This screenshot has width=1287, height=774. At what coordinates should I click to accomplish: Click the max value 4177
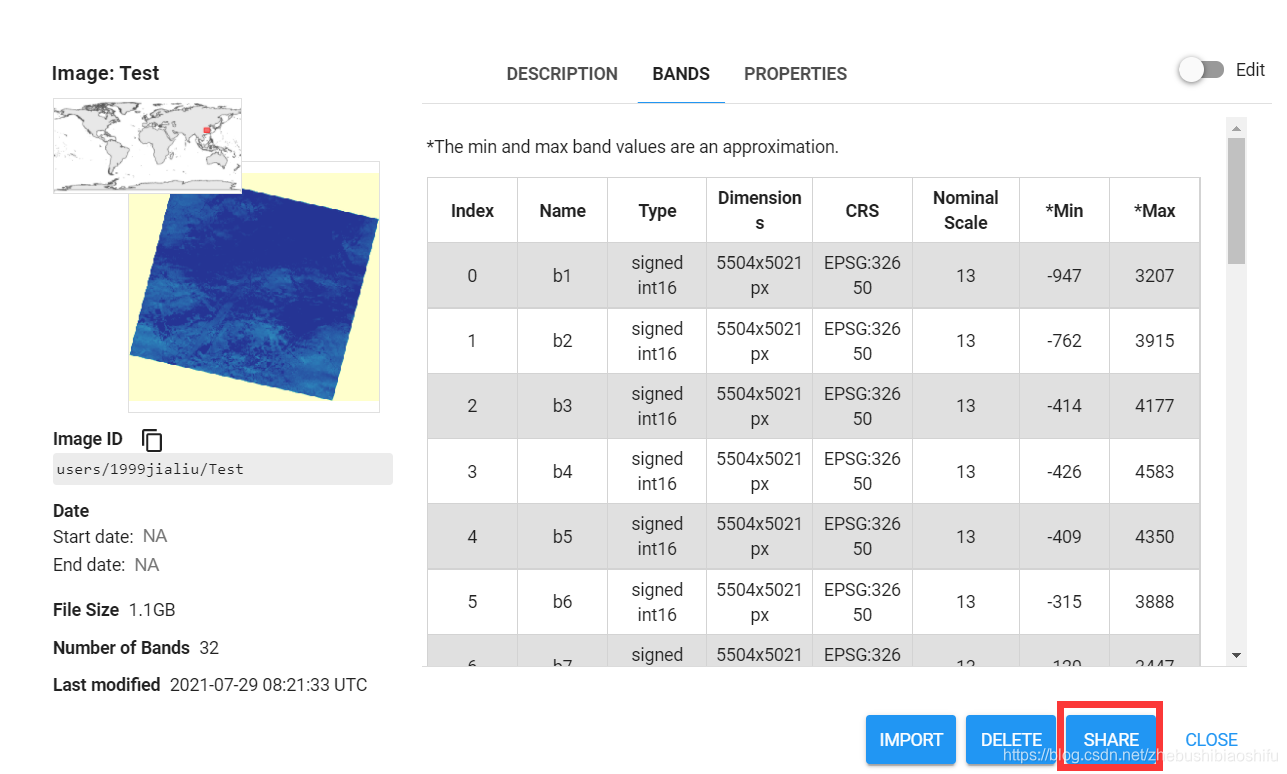[x=1154, y=406]
